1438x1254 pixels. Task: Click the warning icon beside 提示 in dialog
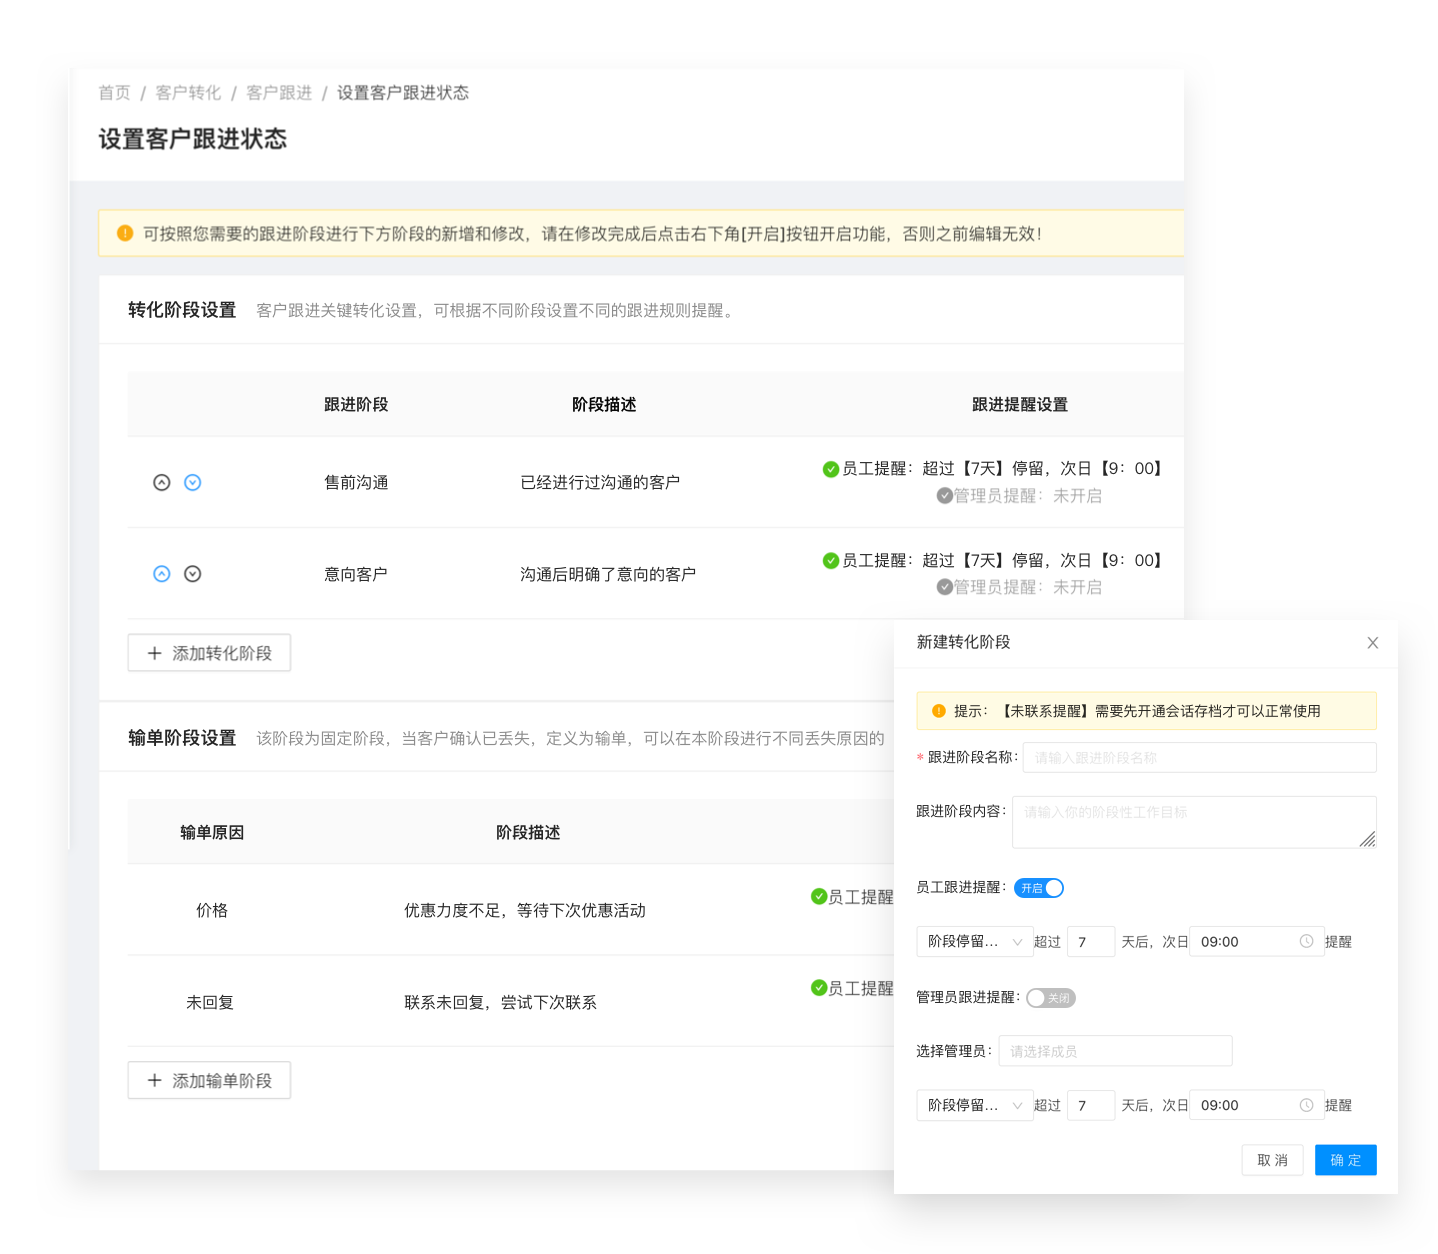tap(939, 711)
